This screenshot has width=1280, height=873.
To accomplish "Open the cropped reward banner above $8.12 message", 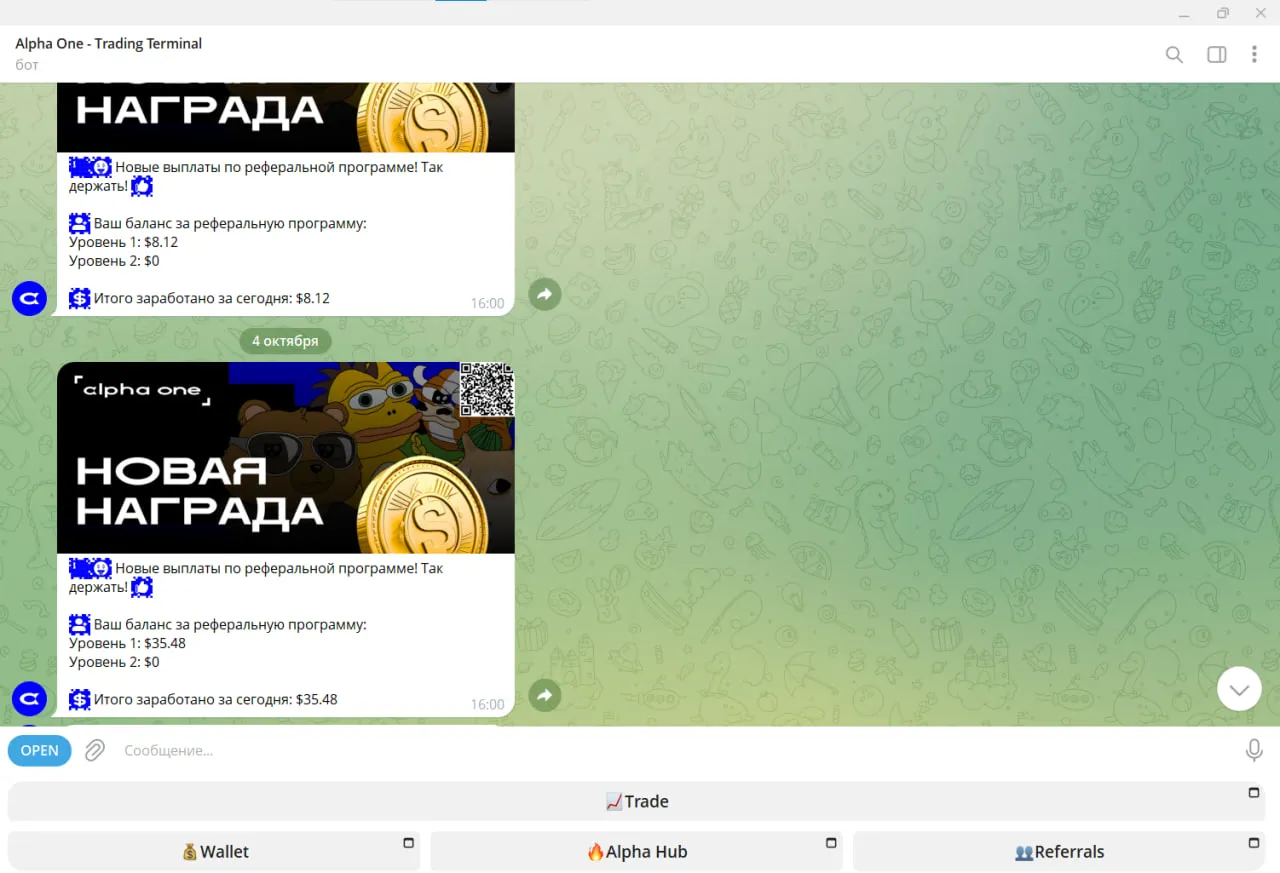I will (x=286, y=118).
